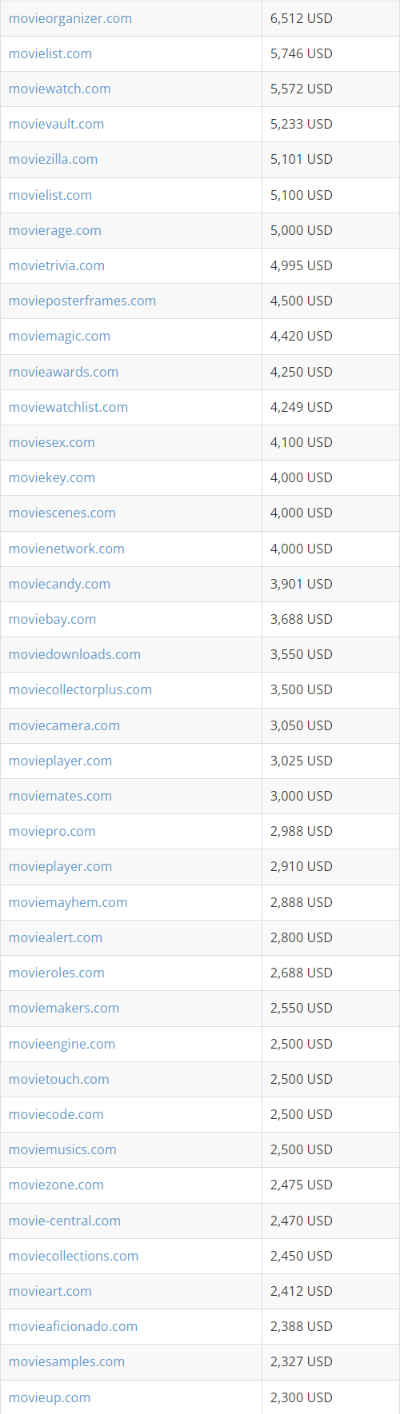Open the movieorganizer.com link
Image resolution: width=400 pixels, height=1414 pixels.
click(70, 18)
